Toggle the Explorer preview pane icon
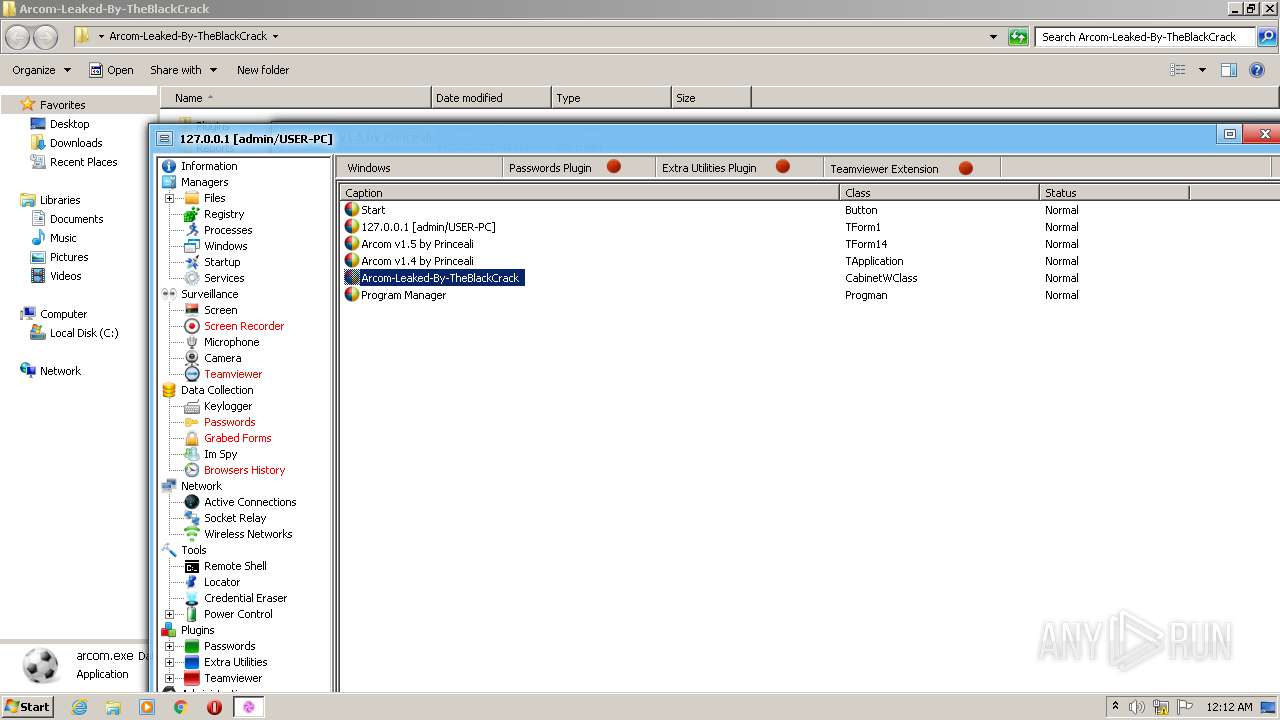Image resolution: width=1280 pixels, height=720 pixels. point(1229,70)
